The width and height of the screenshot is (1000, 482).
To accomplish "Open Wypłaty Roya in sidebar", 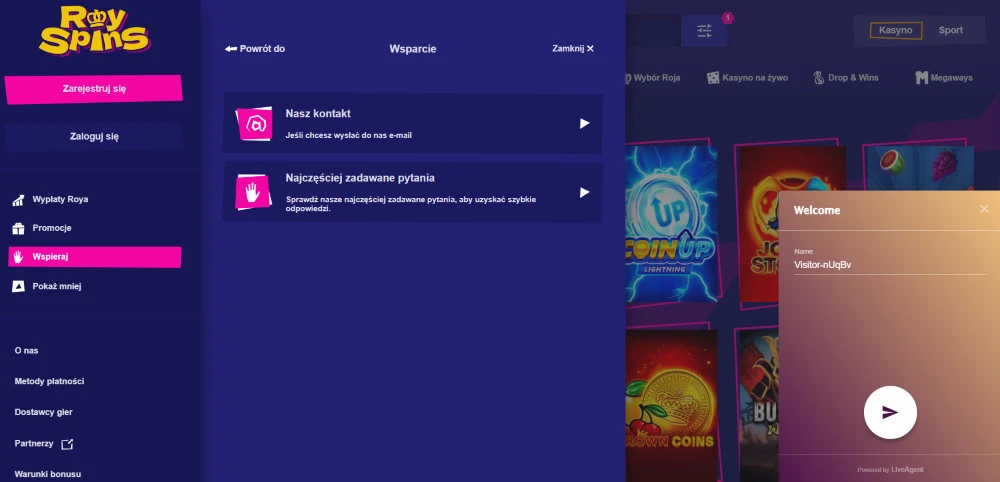I will 60,199.
